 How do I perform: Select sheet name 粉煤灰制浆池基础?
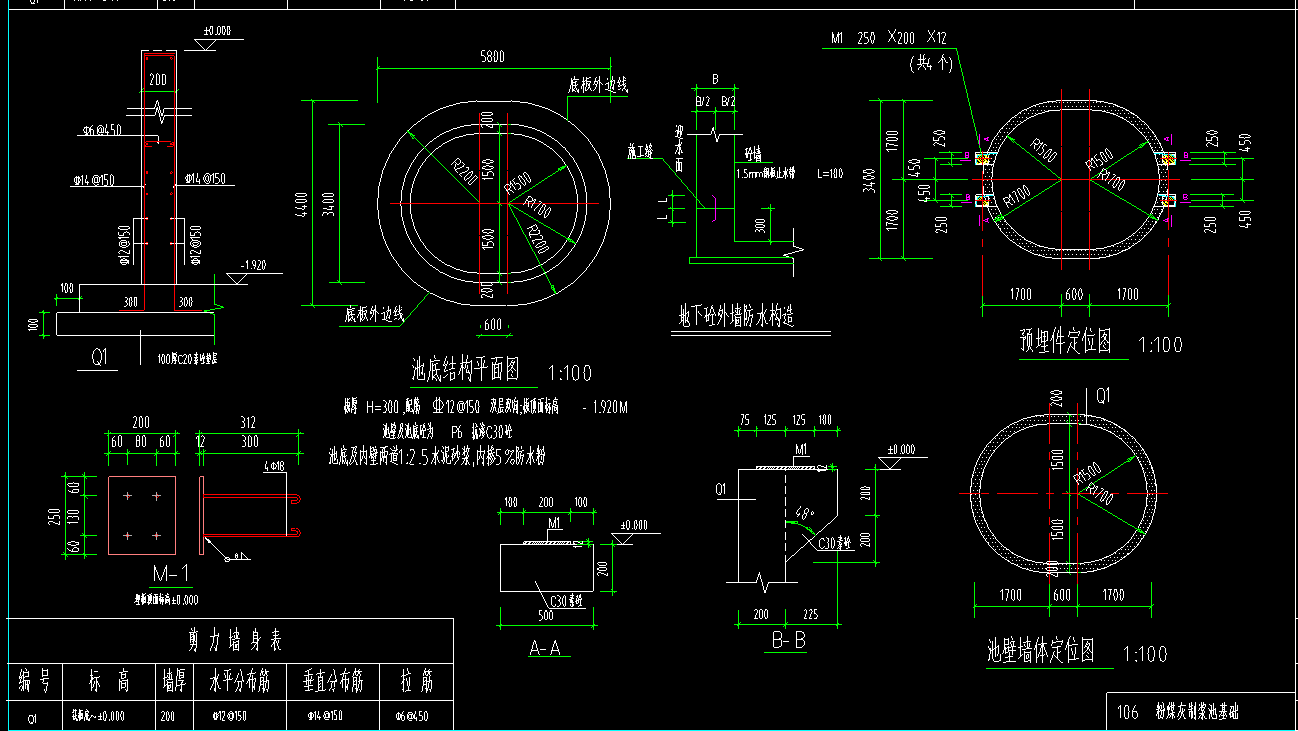click(x=1197, y=712)
